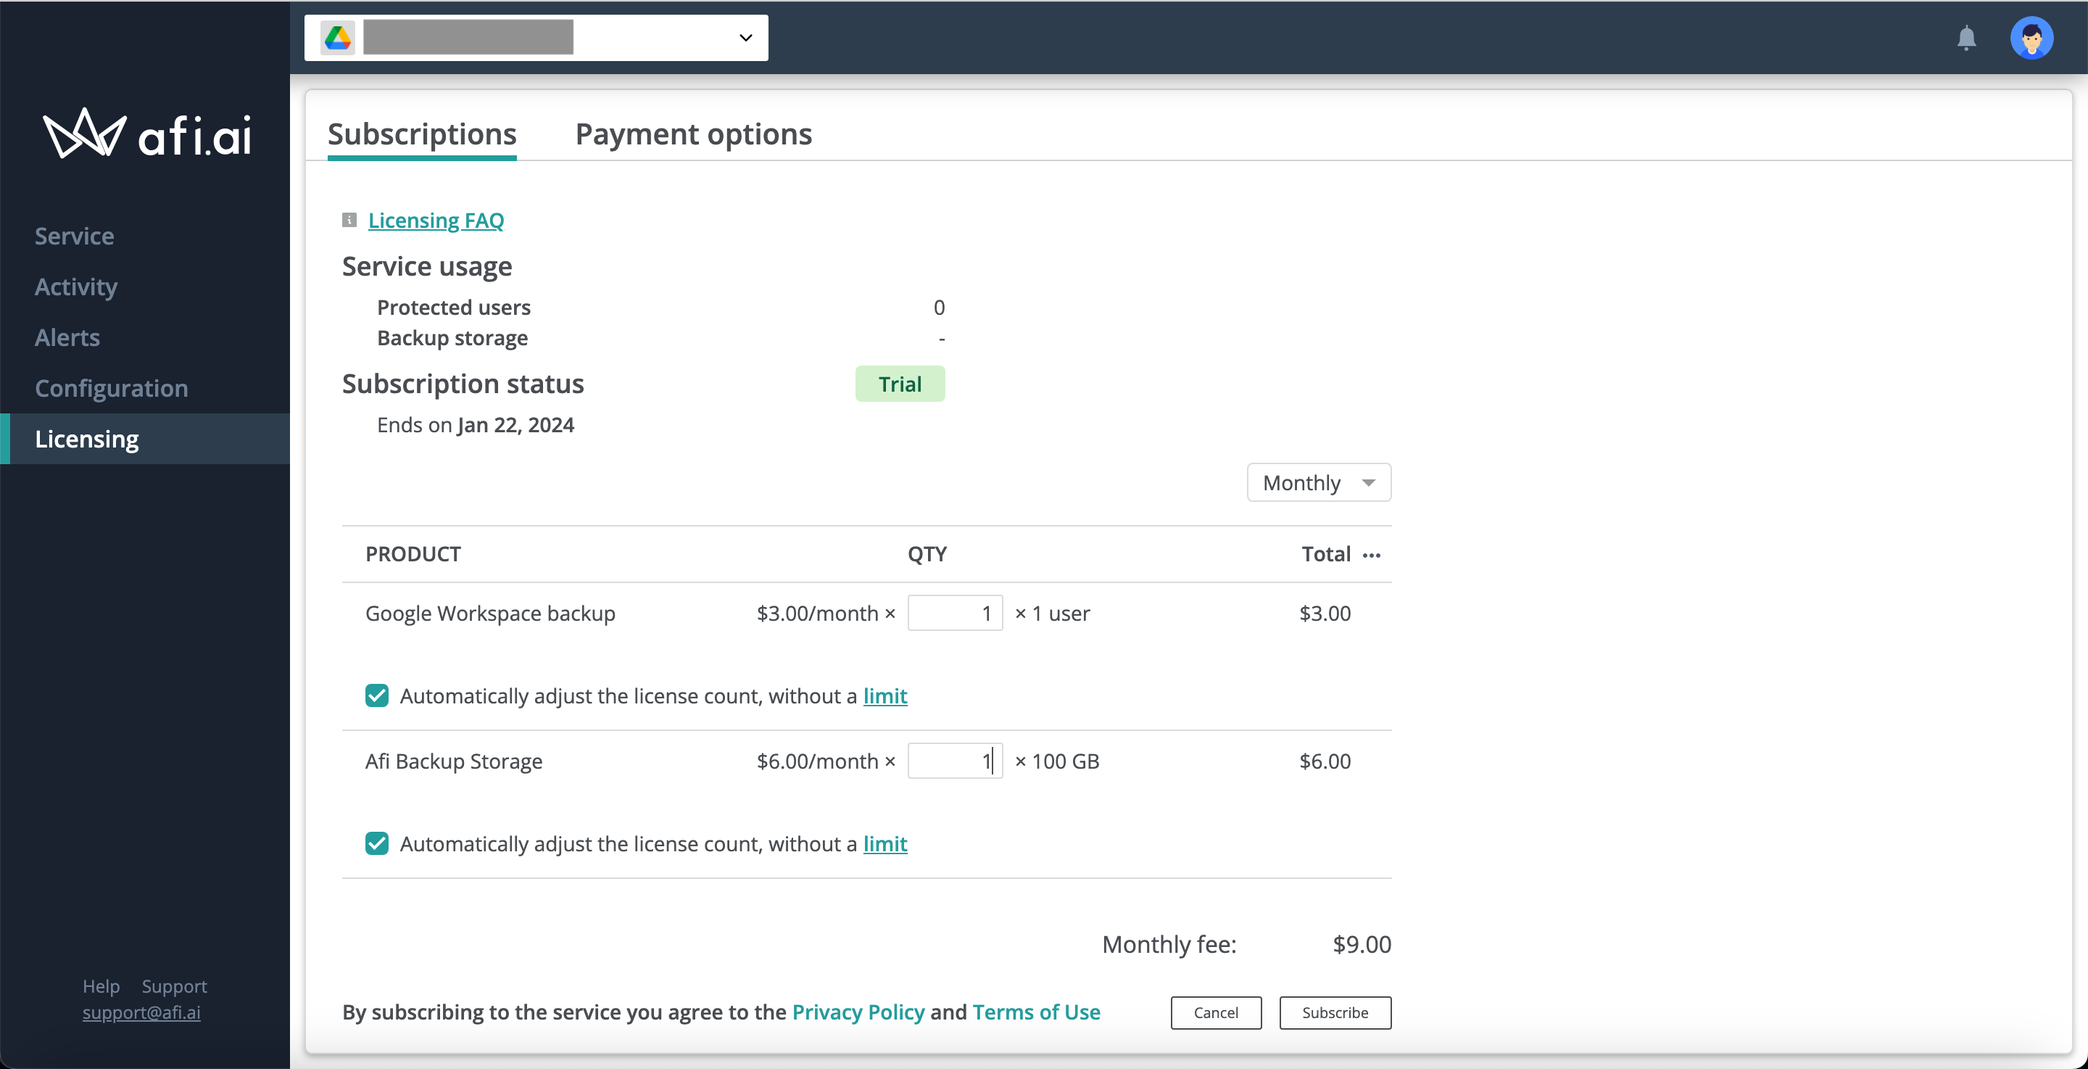Click the 'Backup storage' label
Screen dimensions: 2088x1069
452,338
